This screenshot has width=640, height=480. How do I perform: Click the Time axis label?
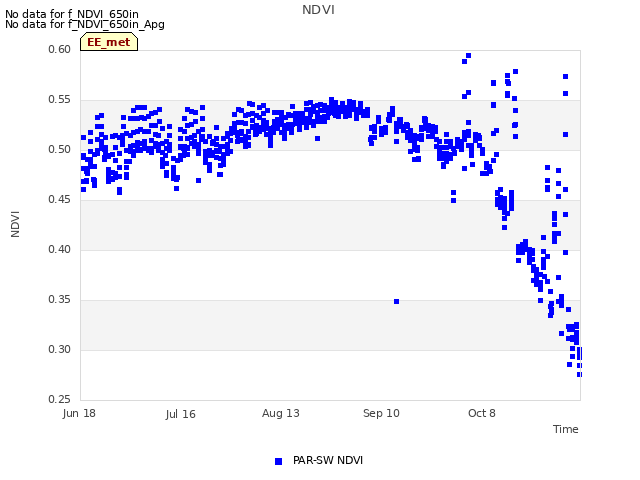pyautogui.click(x=566, y=429)
